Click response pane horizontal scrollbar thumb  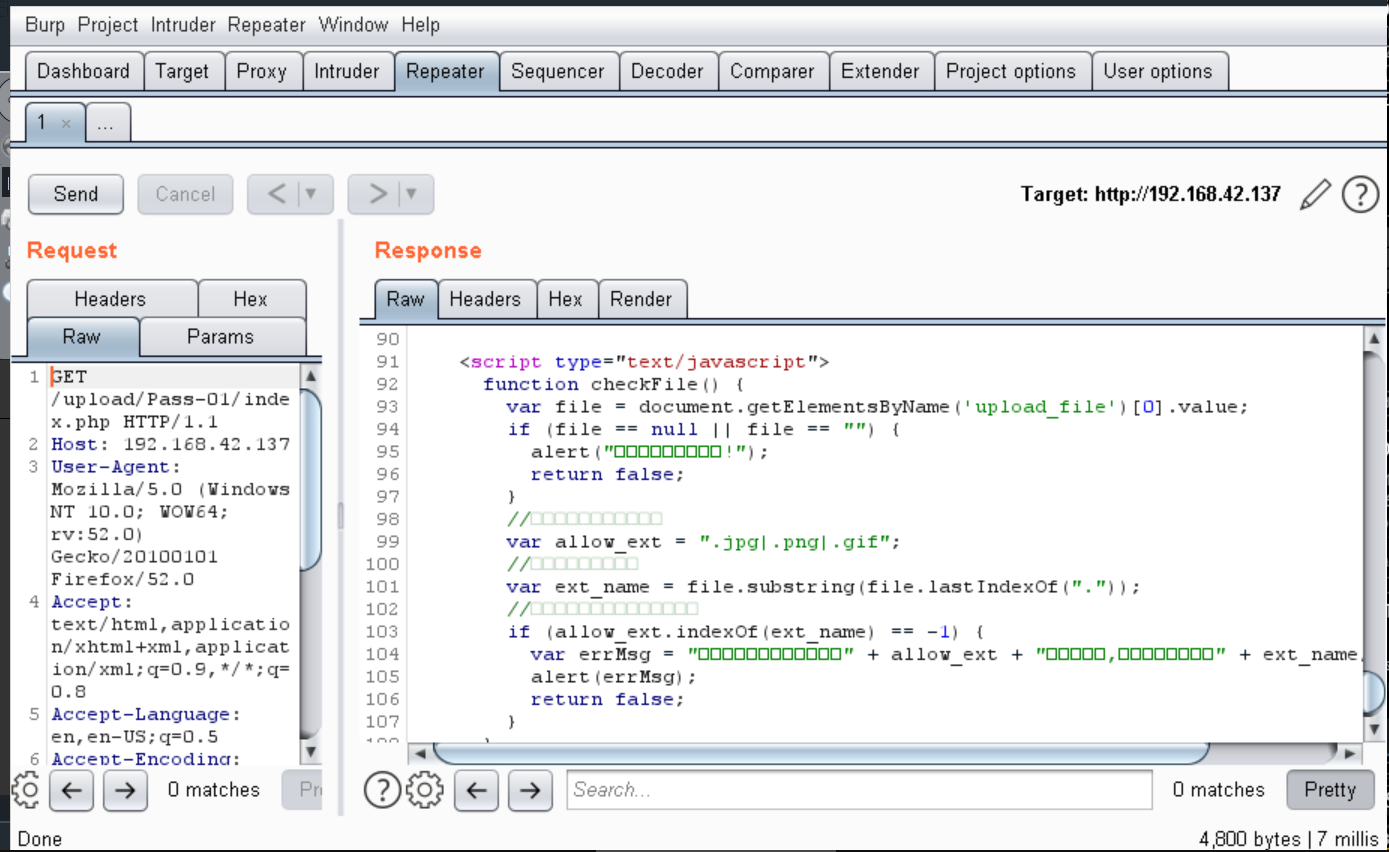(821, 753)
